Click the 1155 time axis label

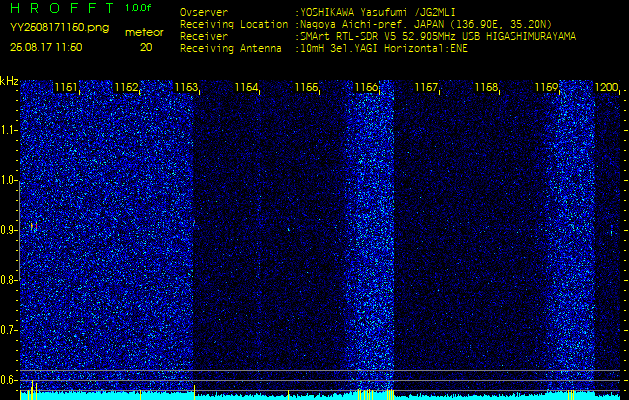coord(306,87)
